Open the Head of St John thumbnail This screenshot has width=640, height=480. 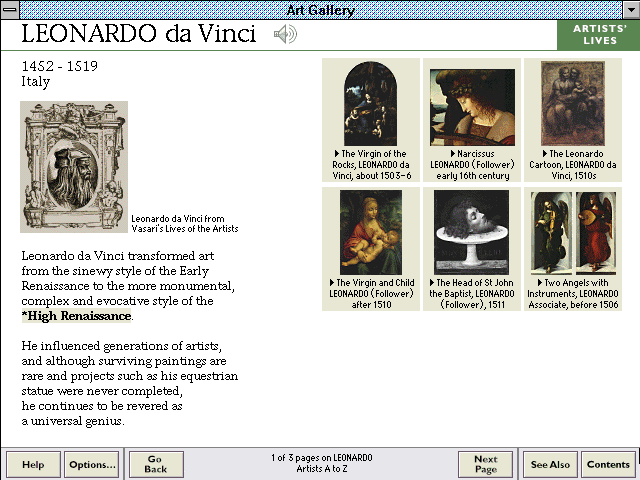(x=471, y=232)
